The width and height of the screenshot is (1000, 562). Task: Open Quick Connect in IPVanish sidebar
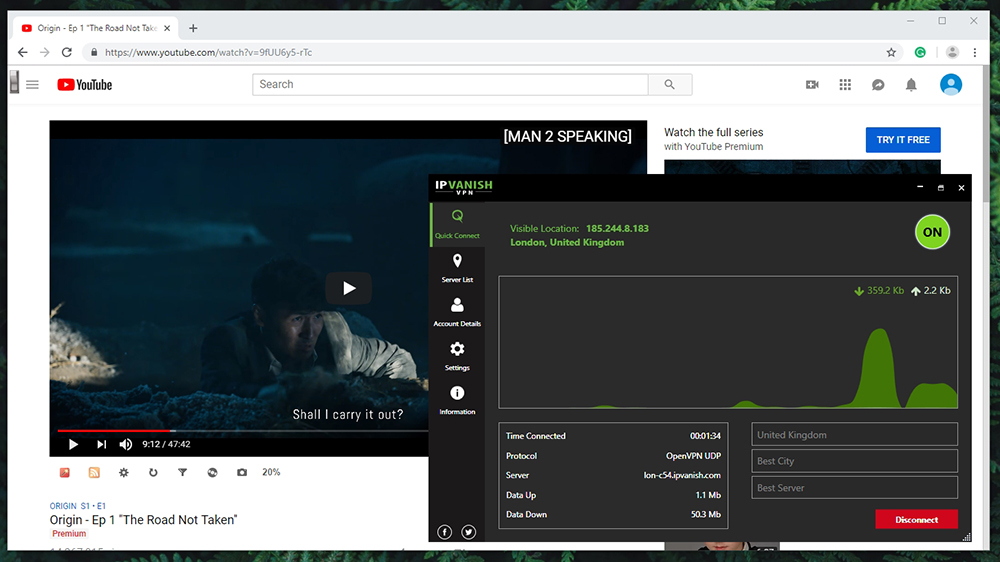[x=457, y=224]
